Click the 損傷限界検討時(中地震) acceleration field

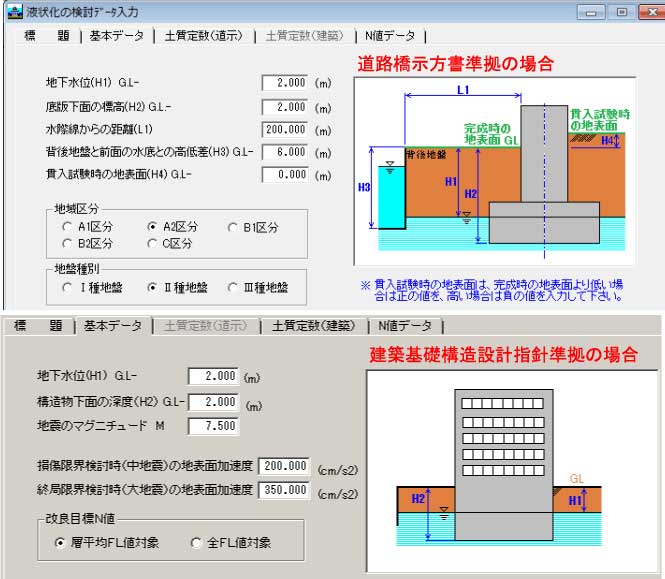(x=285, y=467)
